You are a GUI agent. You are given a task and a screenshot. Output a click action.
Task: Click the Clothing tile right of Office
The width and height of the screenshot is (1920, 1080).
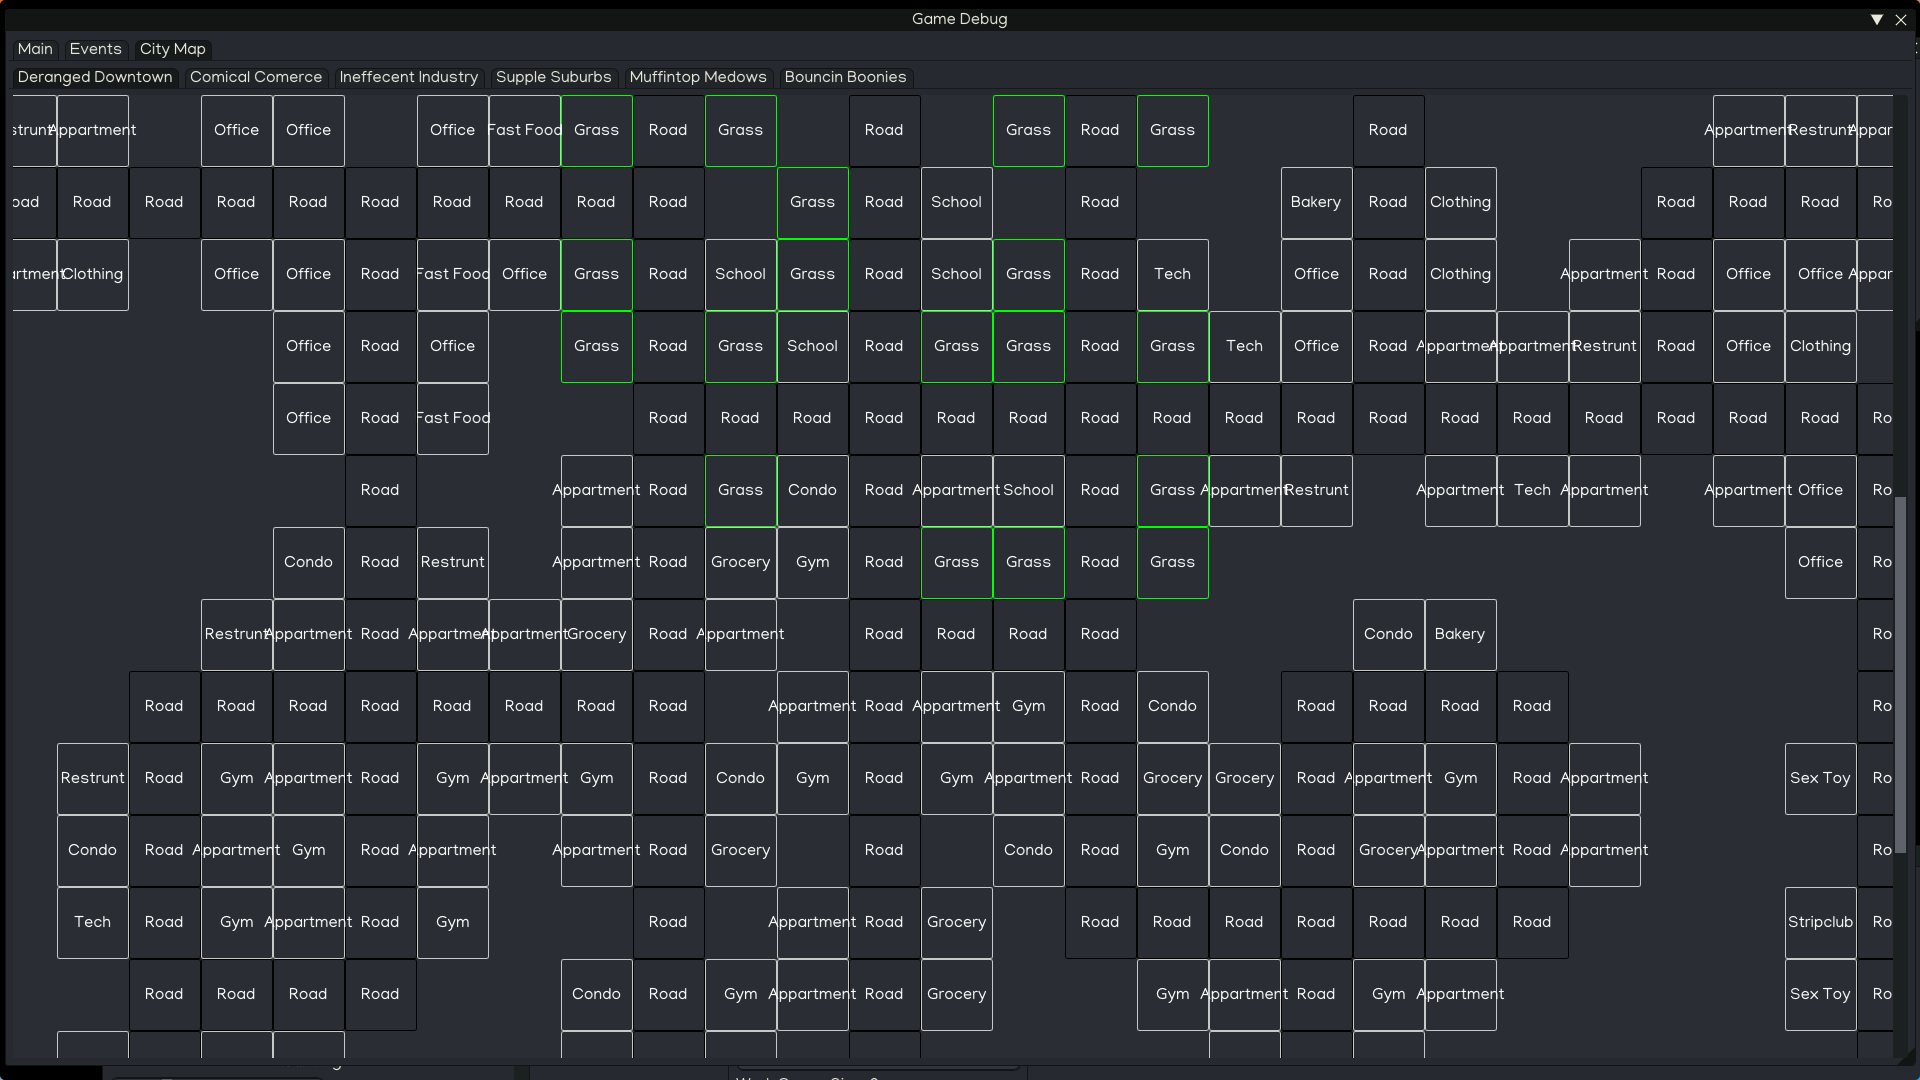click(1820, 346)
